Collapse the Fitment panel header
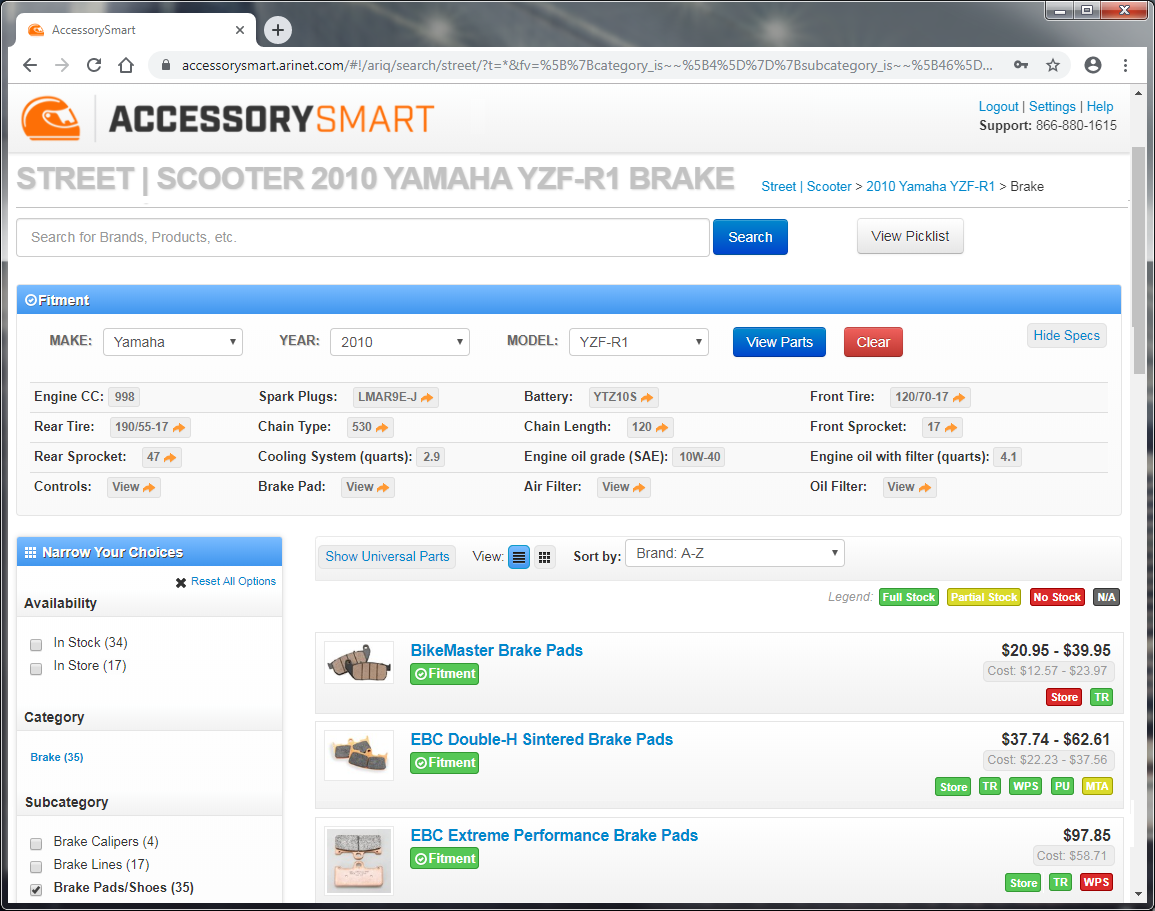 point(569,300)
